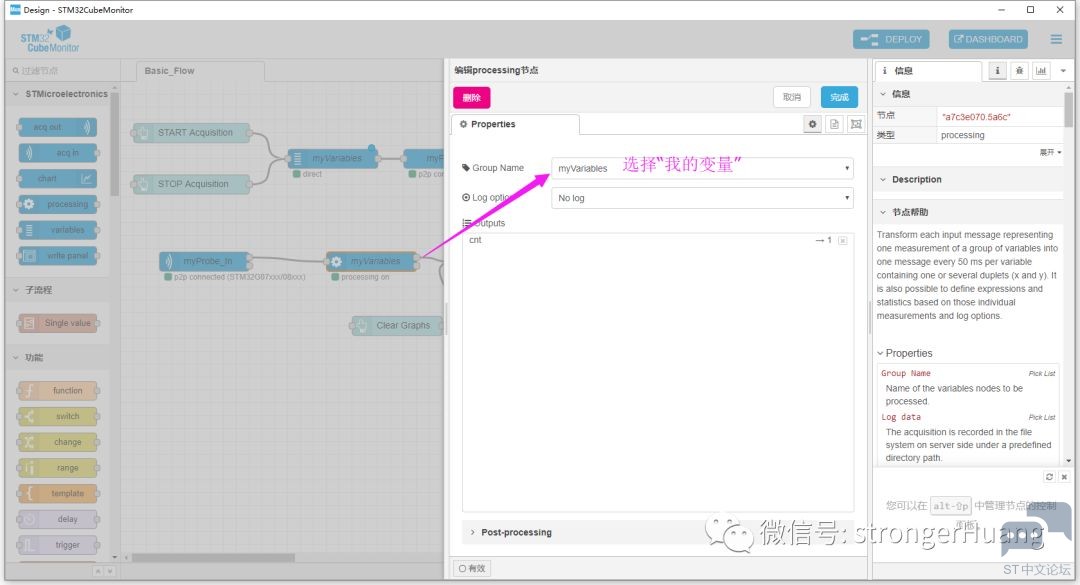Collapse the Description section in sidebar

(x=970, y=179)
